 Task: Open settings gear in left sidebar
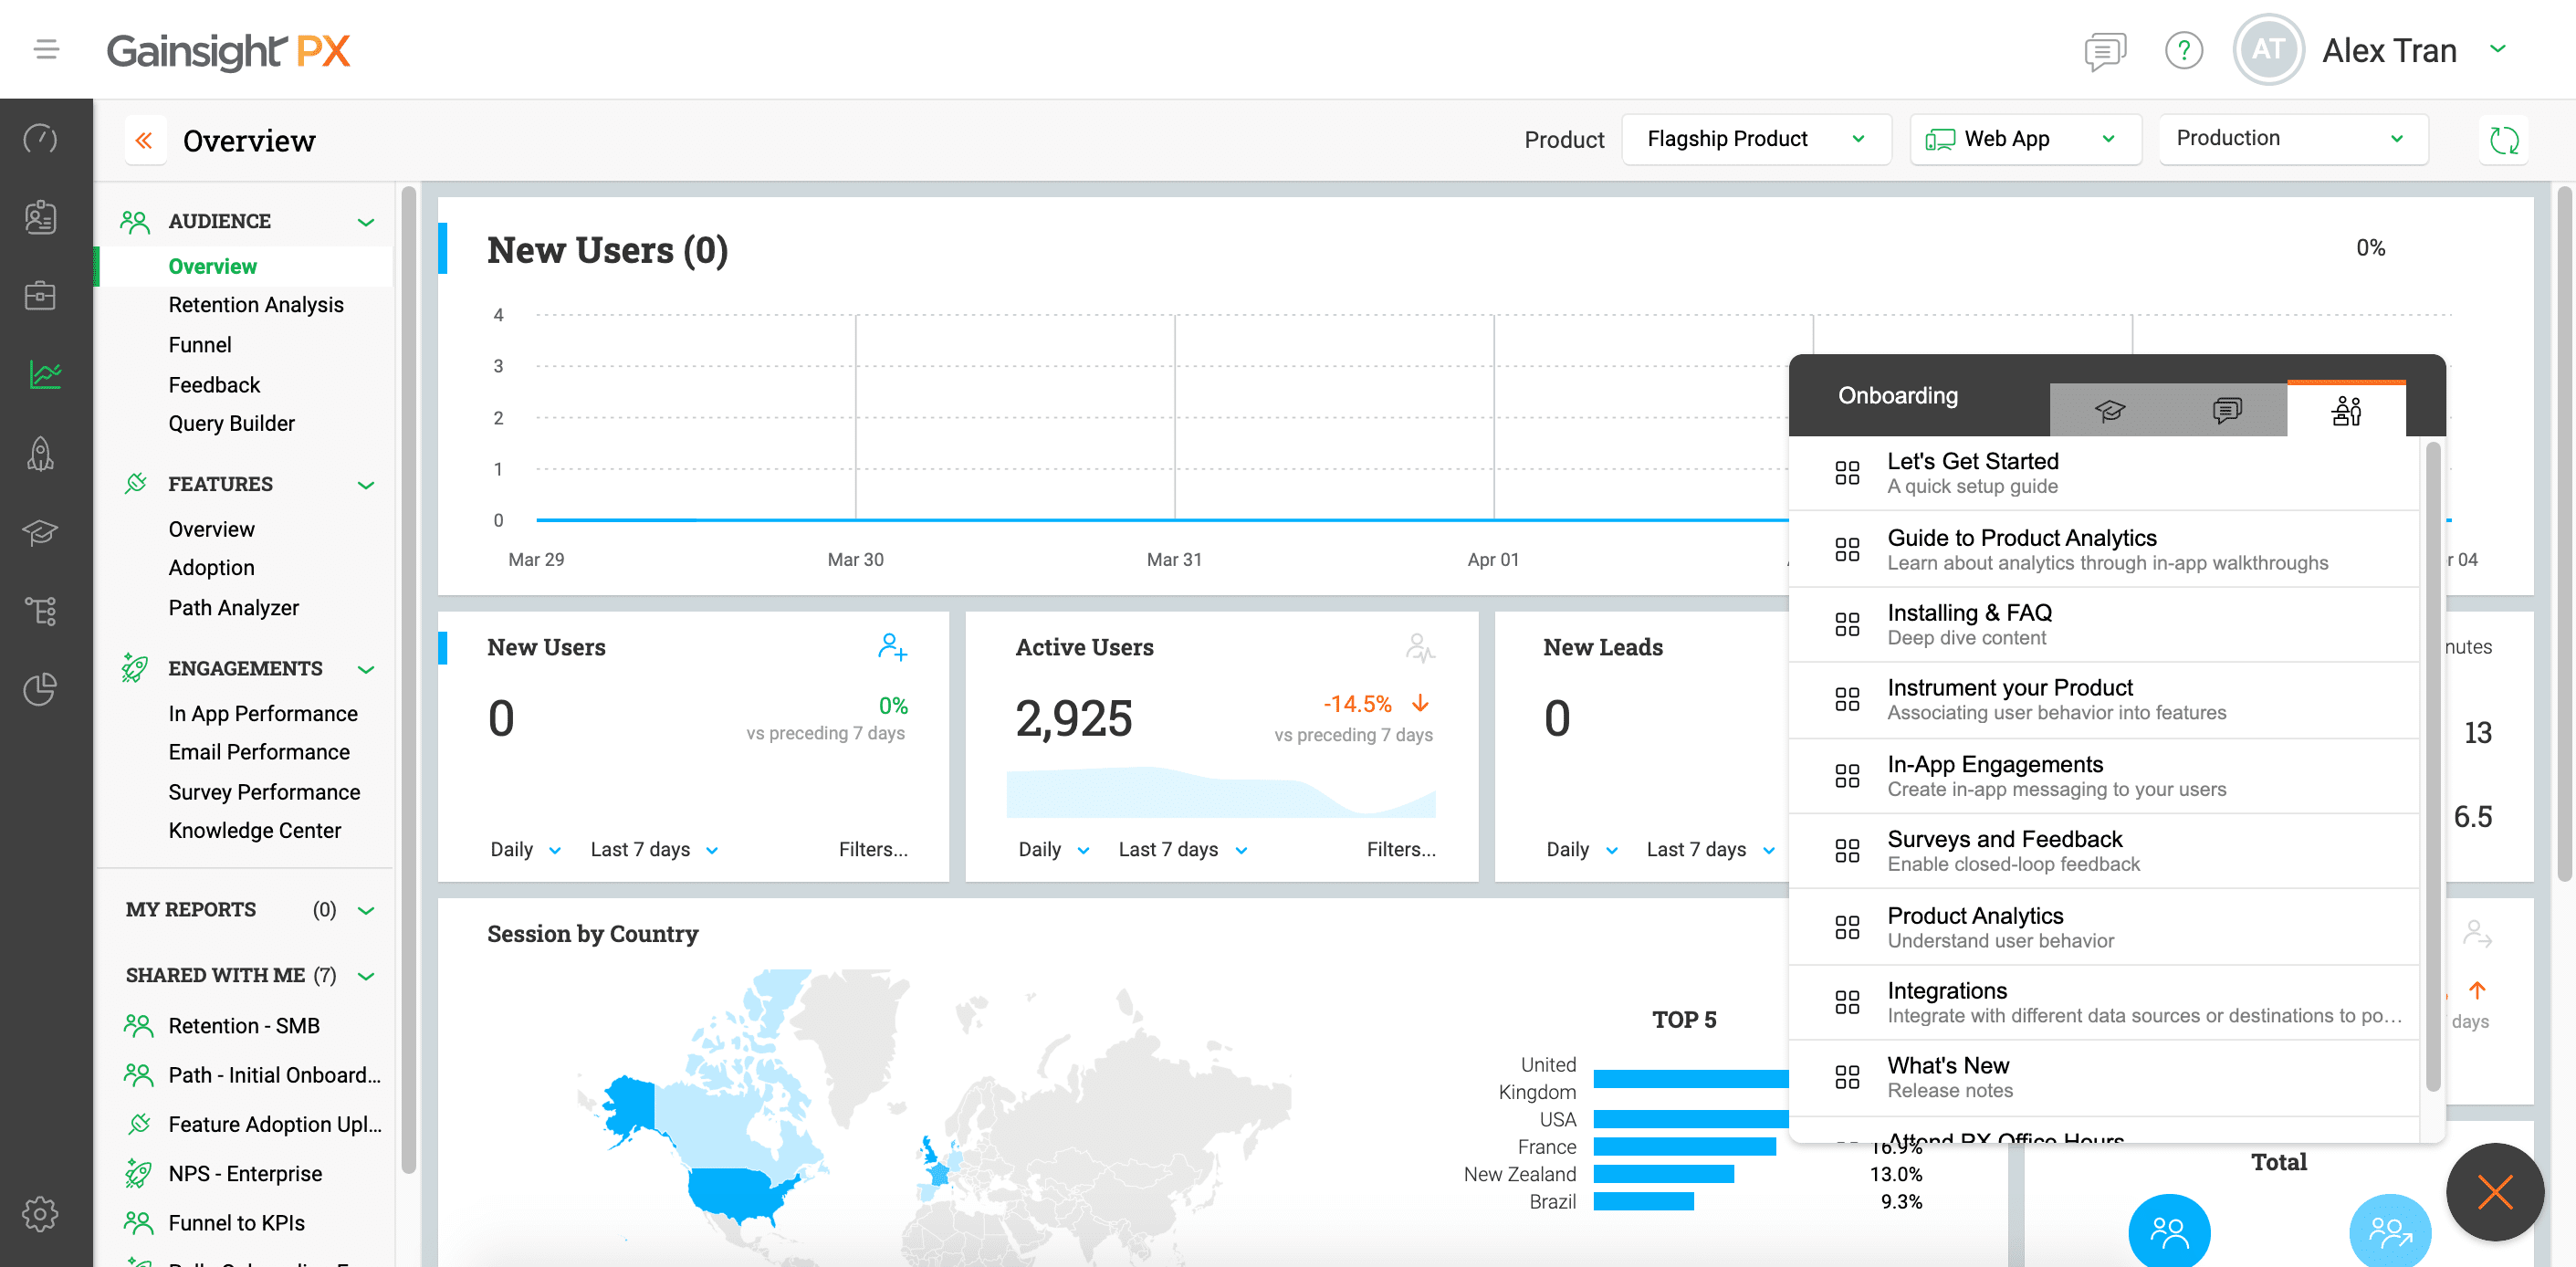tap(41, 1213)
